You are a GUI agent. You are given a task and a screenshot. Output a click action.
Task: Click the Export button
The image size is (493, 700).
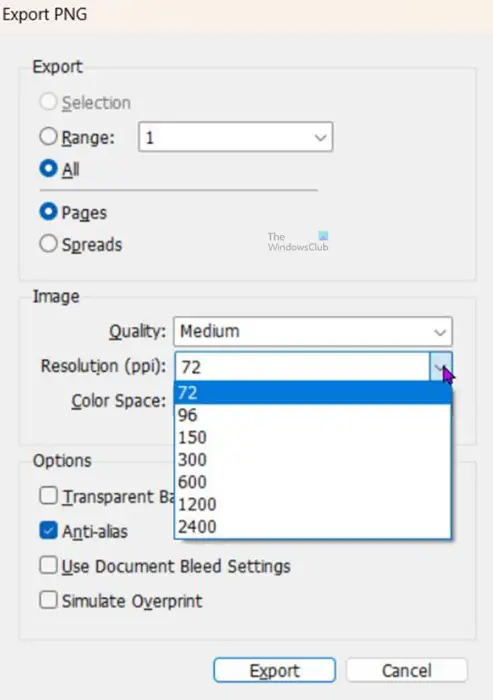[x=274, y=670]
